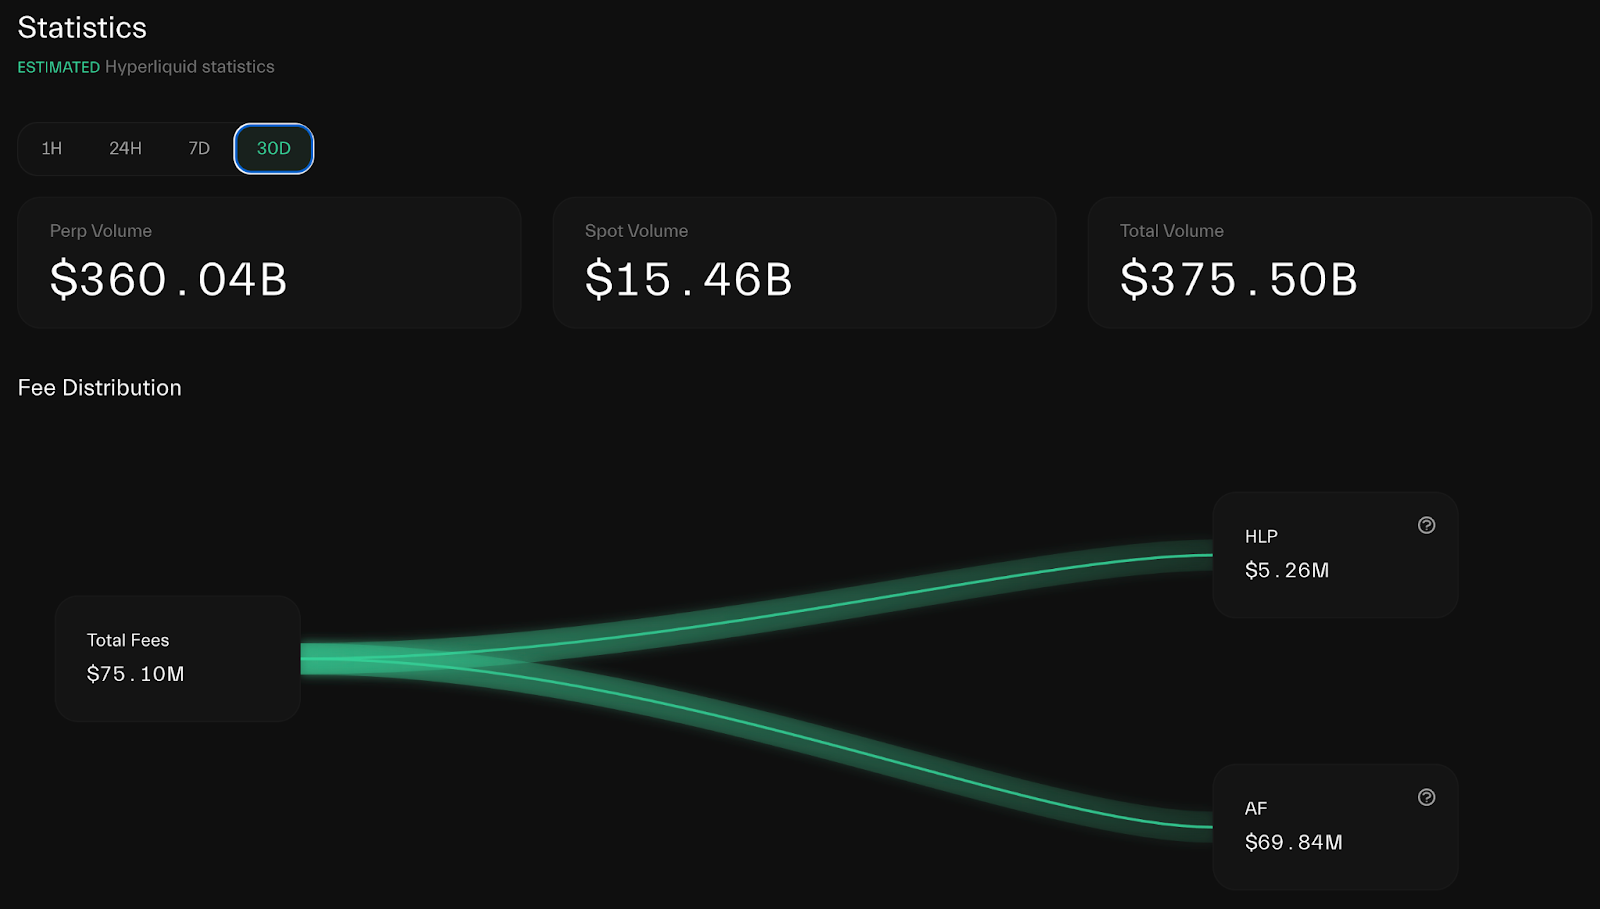Click the $5.26M HLP fee amount
Screen dimensions: 1600x909
coord(1287,571)
